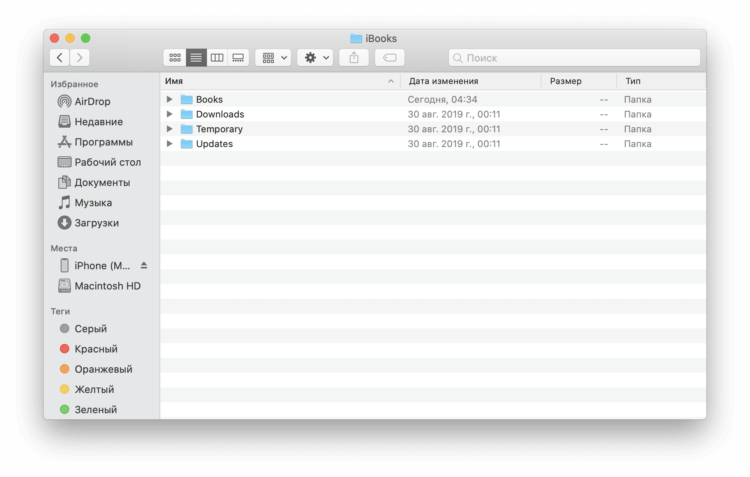Expand the Downloads folder disclosure triangle
Screen dimensions: 750x477
(169, 114)
